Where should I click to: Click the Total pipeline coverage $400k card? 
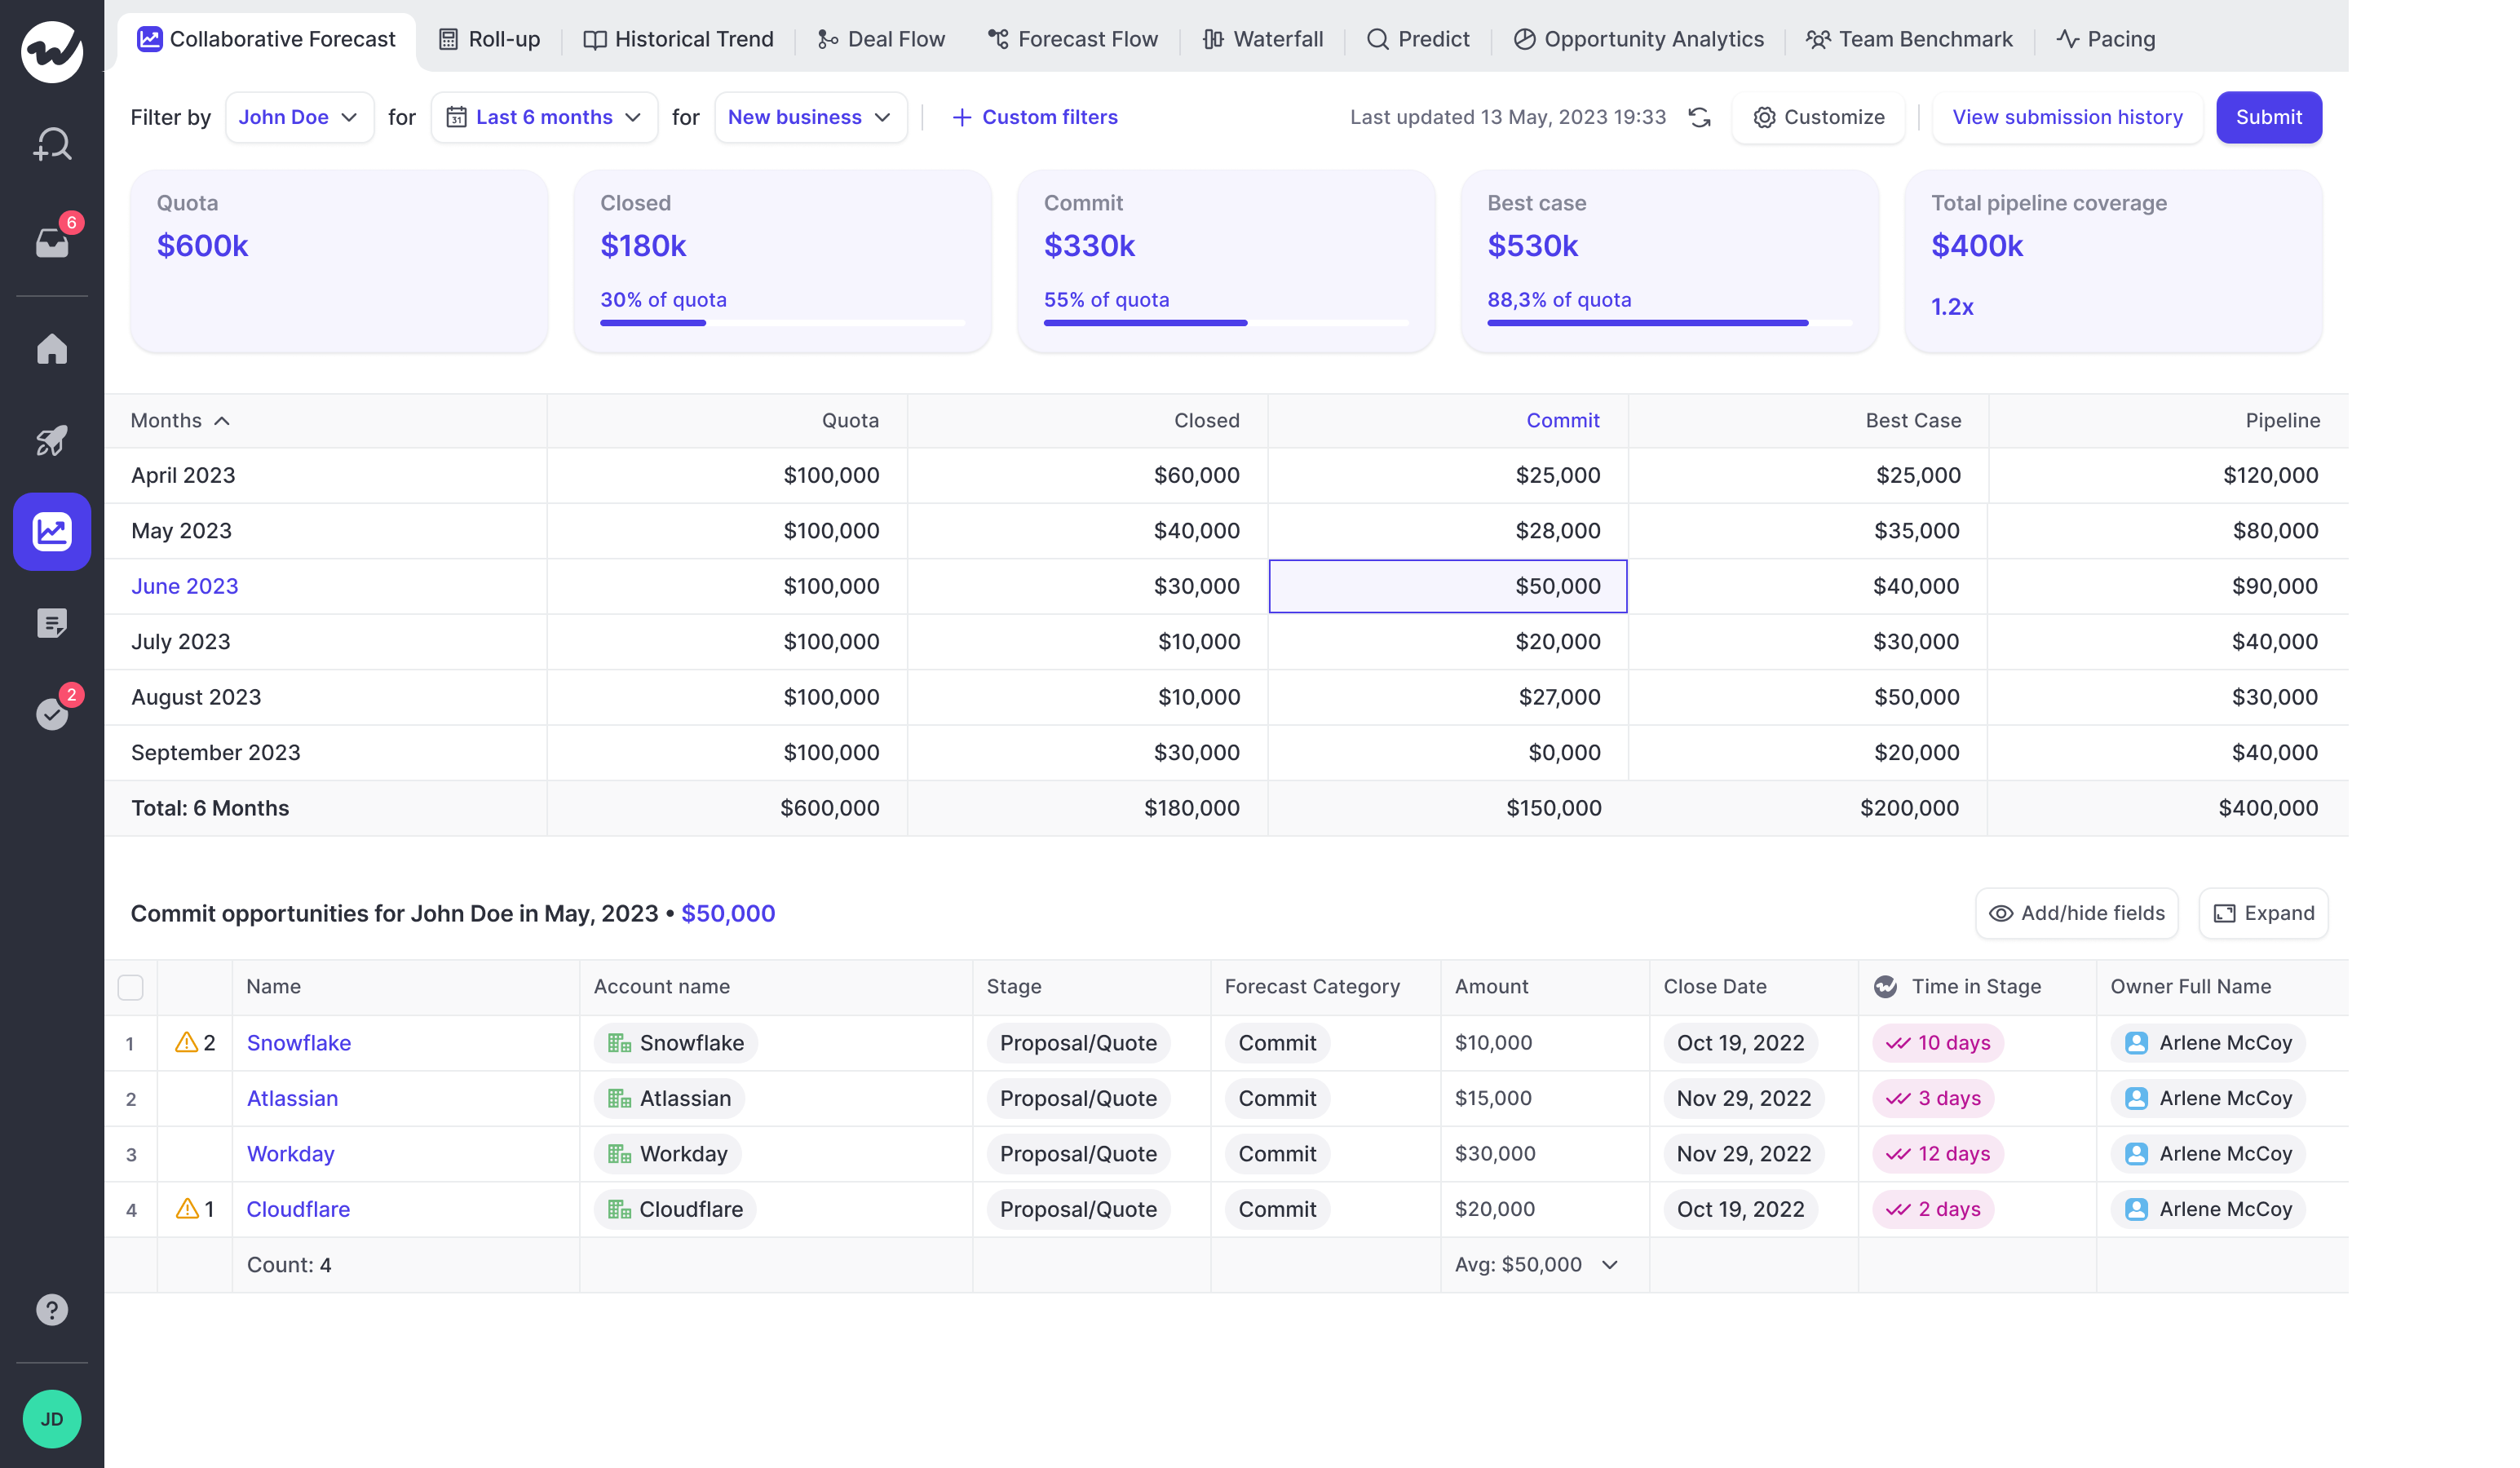pos(2112,260)
